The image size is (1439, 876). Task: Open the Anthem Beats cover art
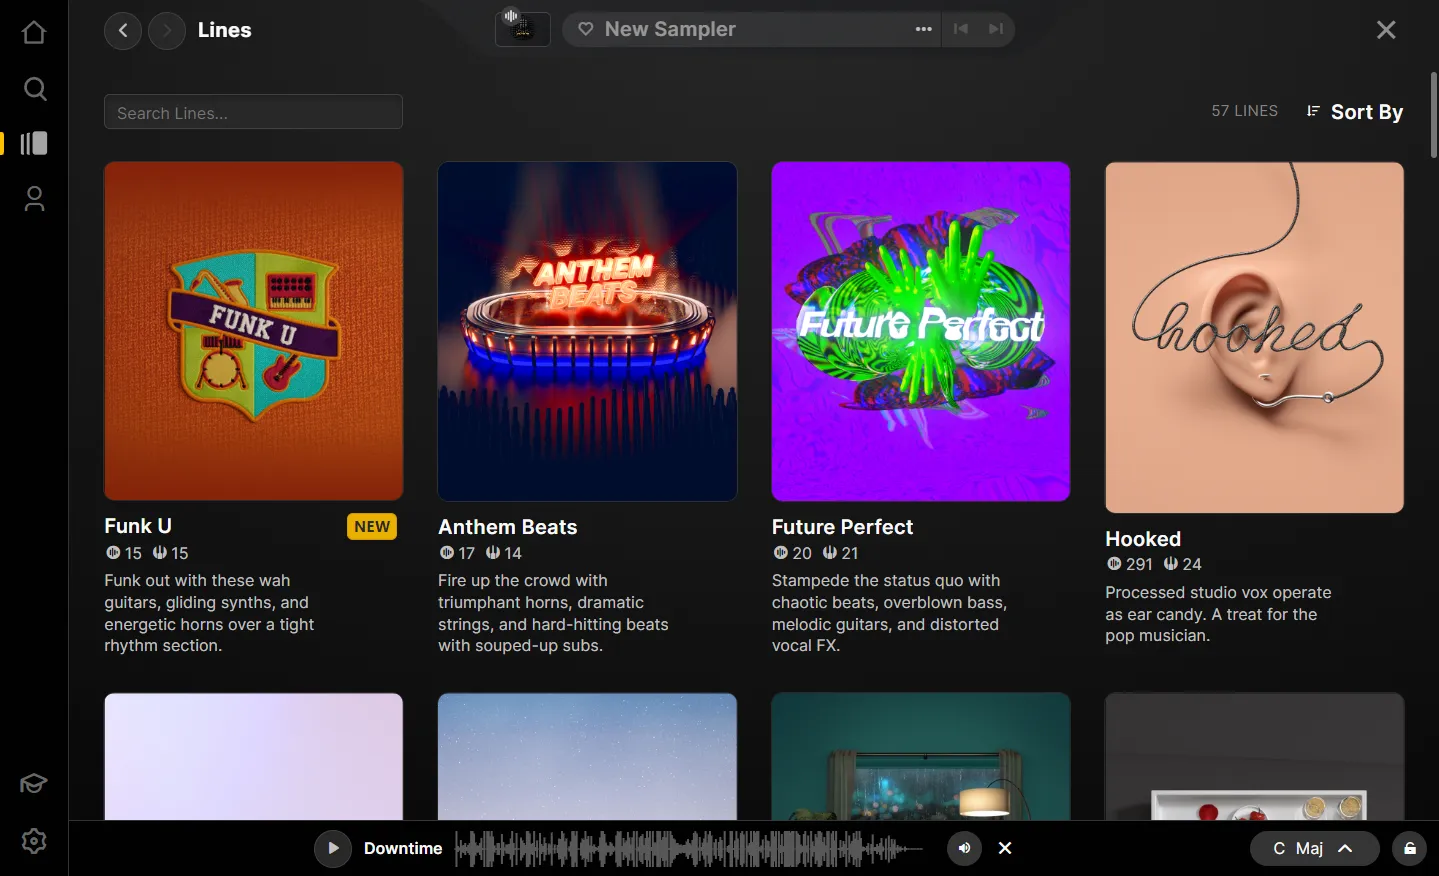pos(587,331)
